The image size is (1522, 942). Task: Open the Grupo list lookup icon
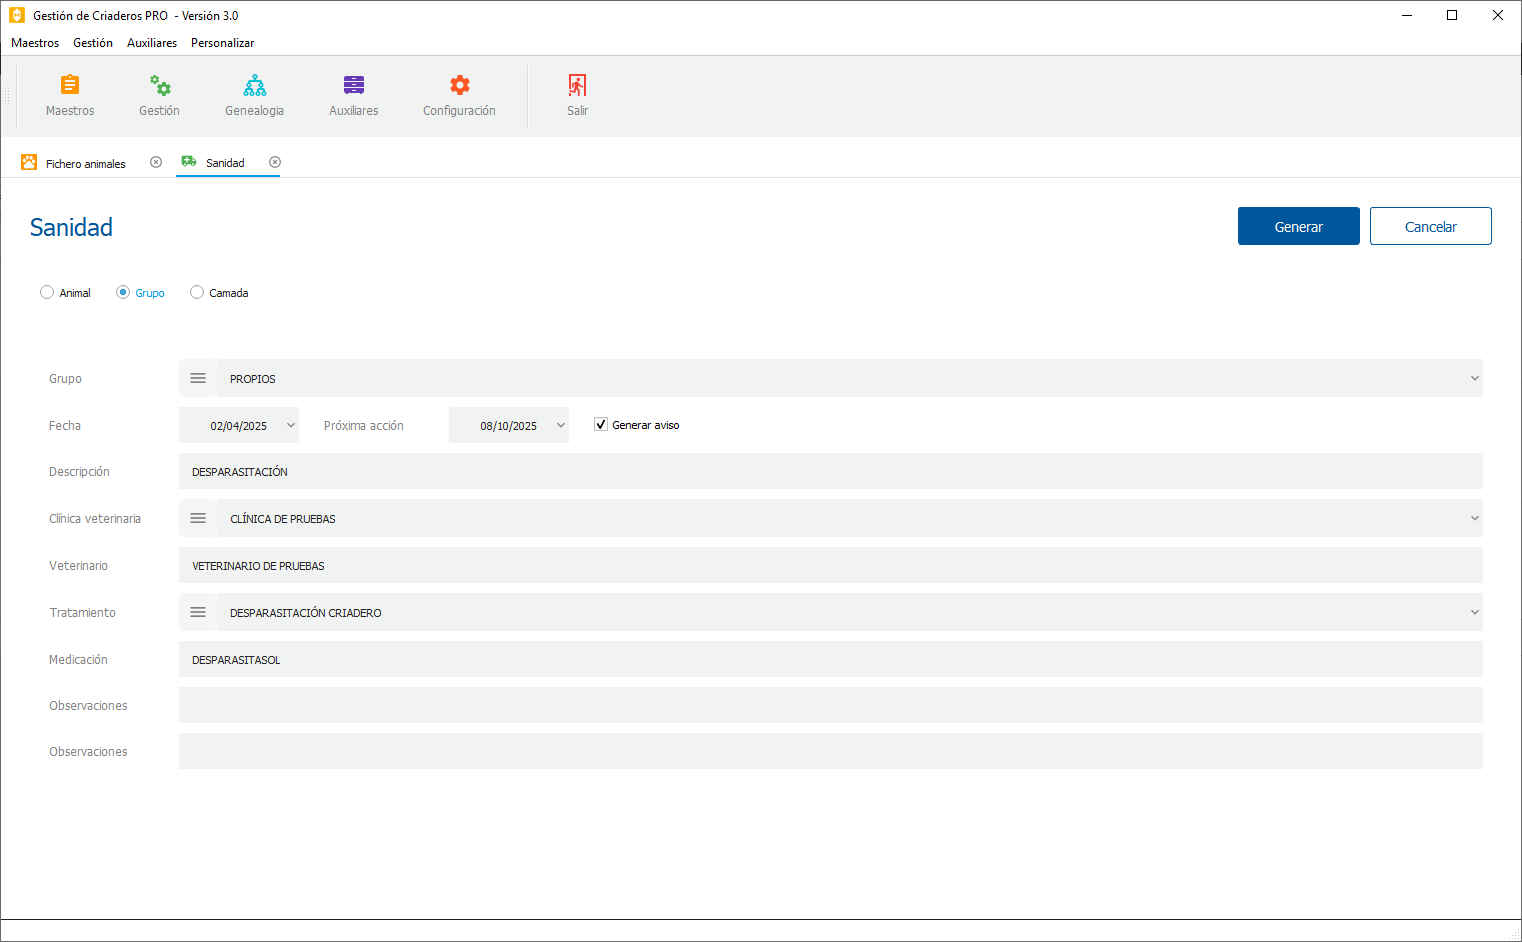point(198,378)
